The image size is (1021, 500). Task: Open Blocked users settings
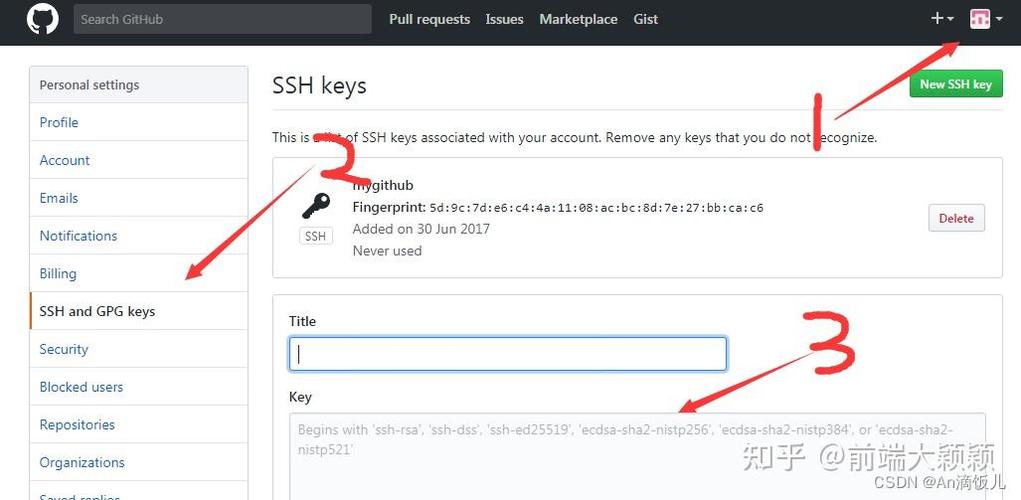pos(81,387)
